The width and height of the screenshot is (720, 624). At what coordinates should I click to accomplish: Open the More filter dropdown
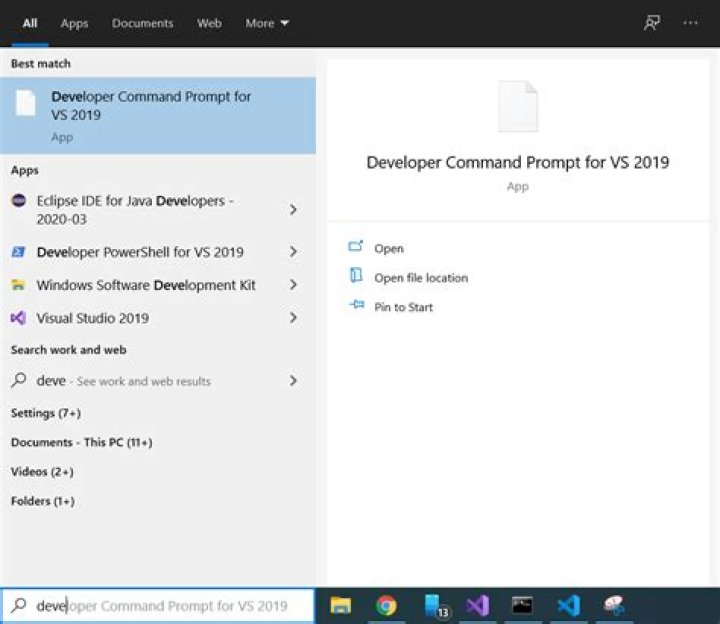[267, 23]
